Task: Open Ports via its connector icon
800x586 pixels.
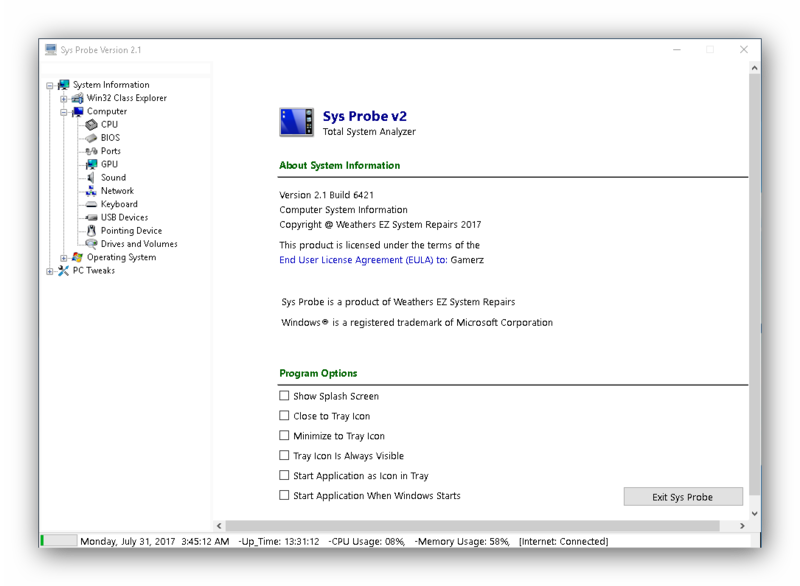Action: [91, 151]
